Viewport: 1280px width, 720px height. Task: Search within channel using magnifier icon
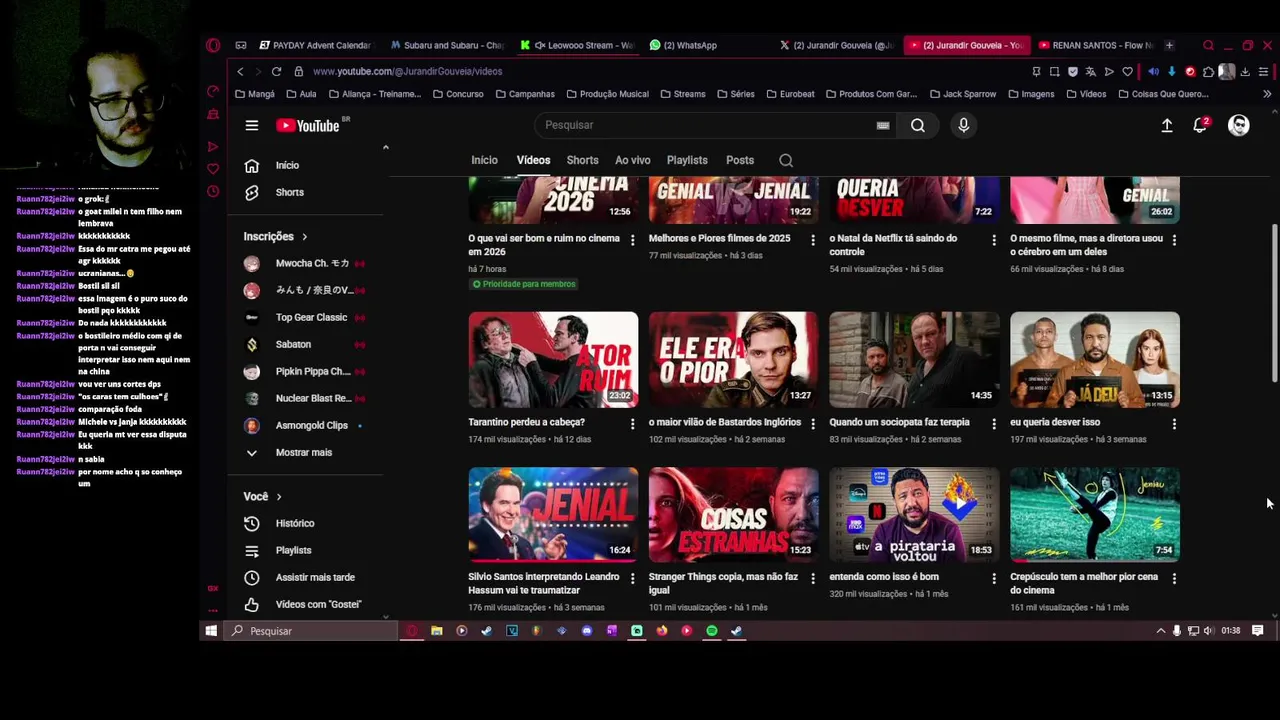[x=786, y=160]
